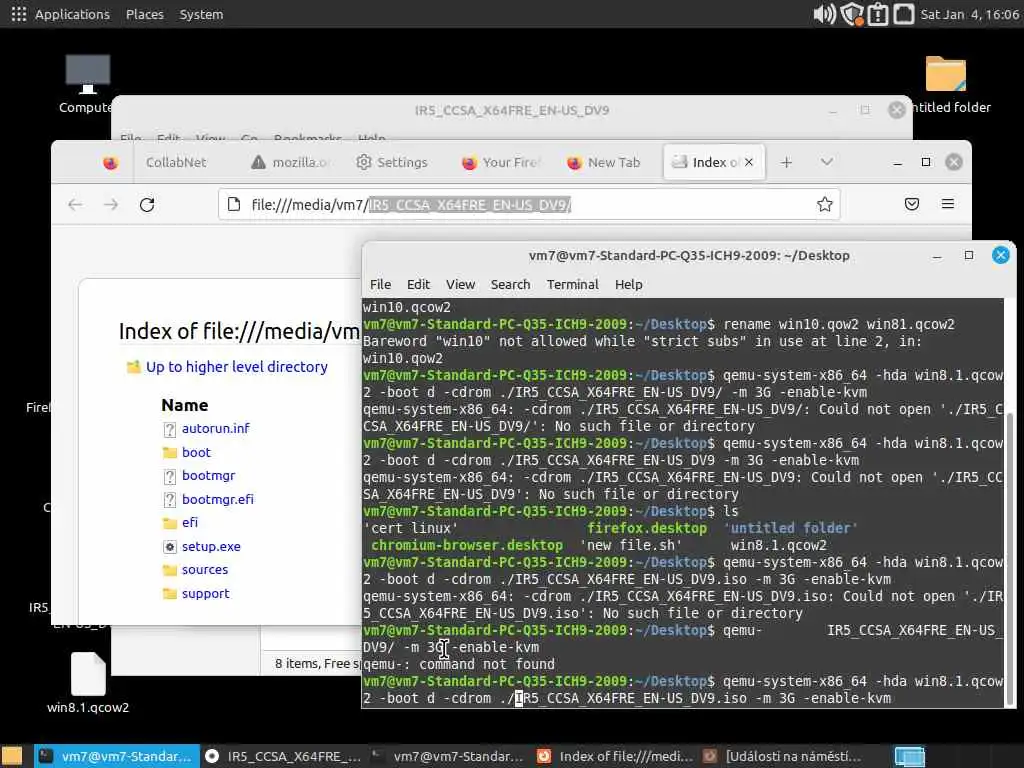
Task: Click the Firefox forward arrow
Action: 111,204
